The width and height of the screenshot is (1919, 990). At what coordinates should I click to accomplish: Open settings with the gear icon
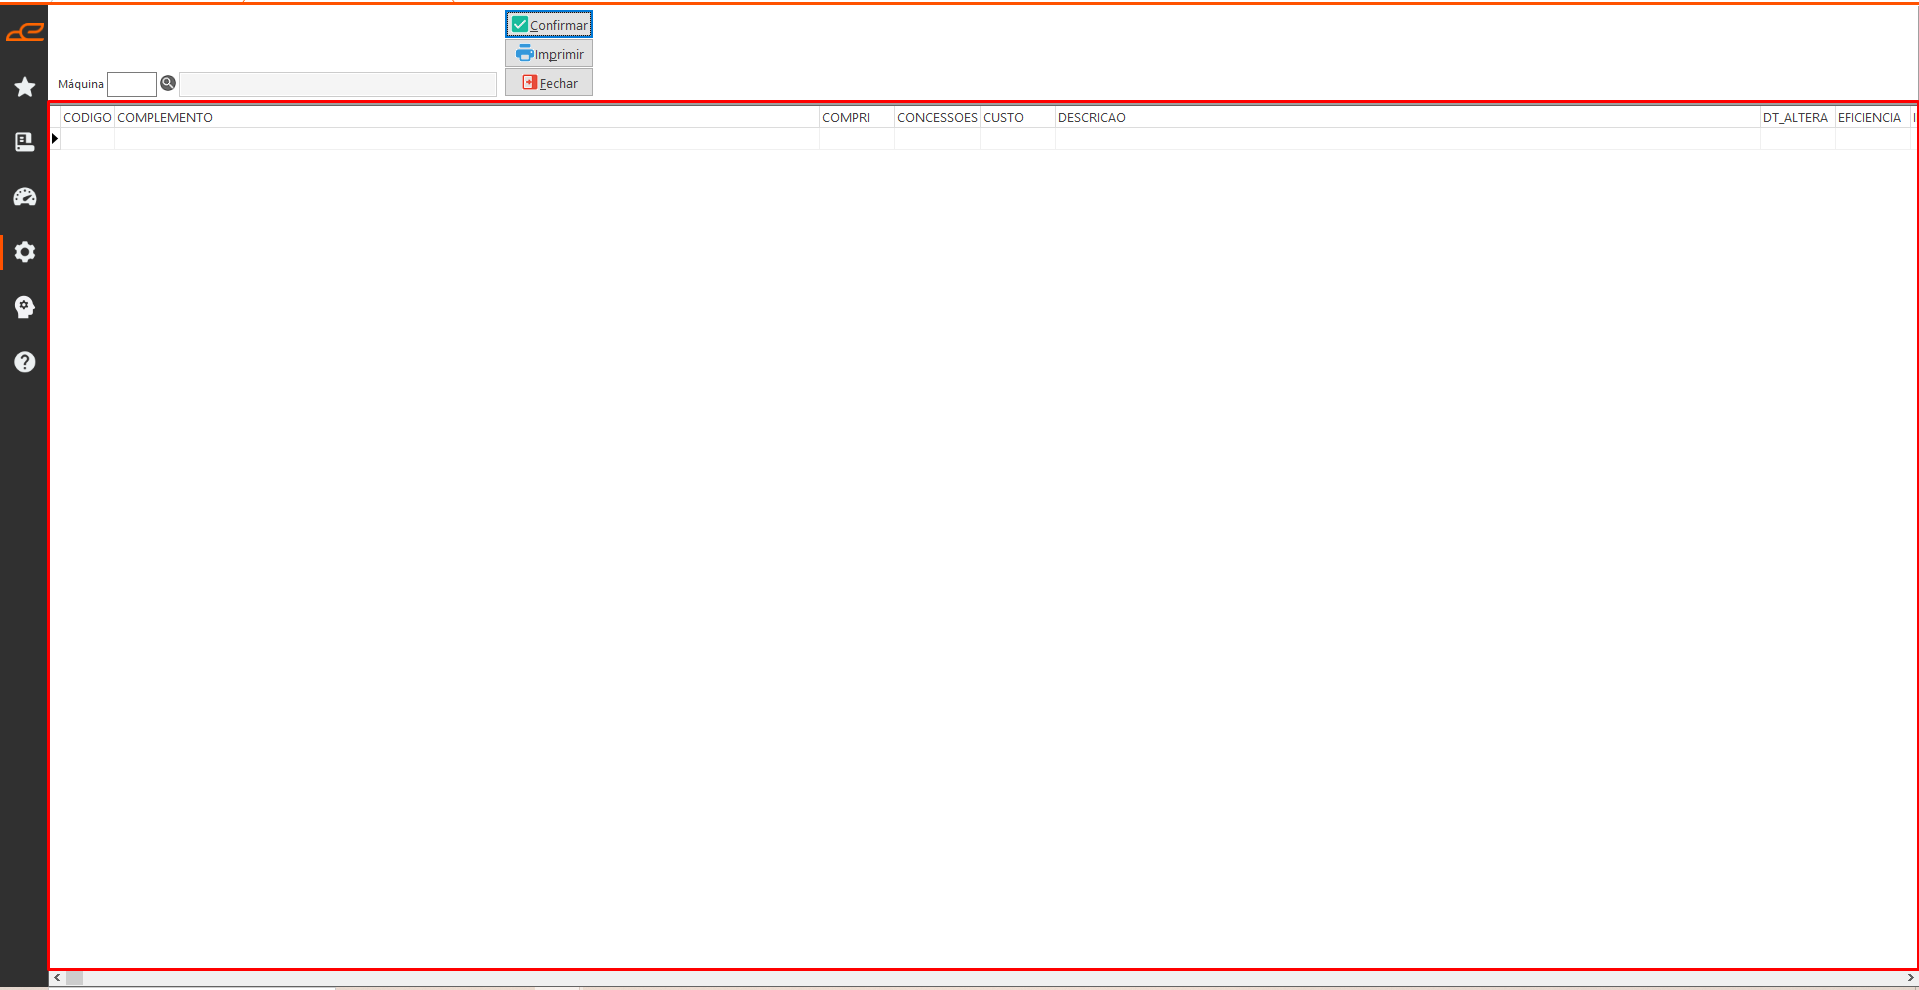coord(25,252)
